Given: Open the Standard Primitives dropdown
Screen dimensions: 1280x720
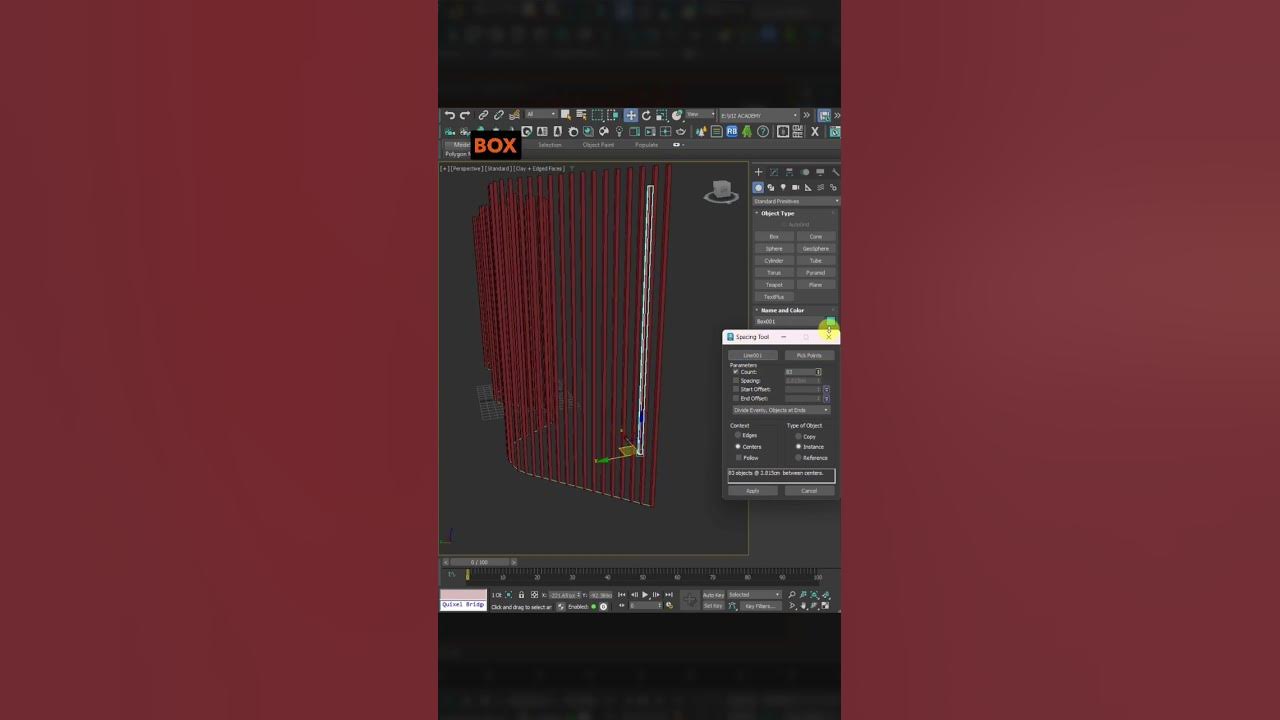Looking at the screenshot, I should [x=796, y=202].
